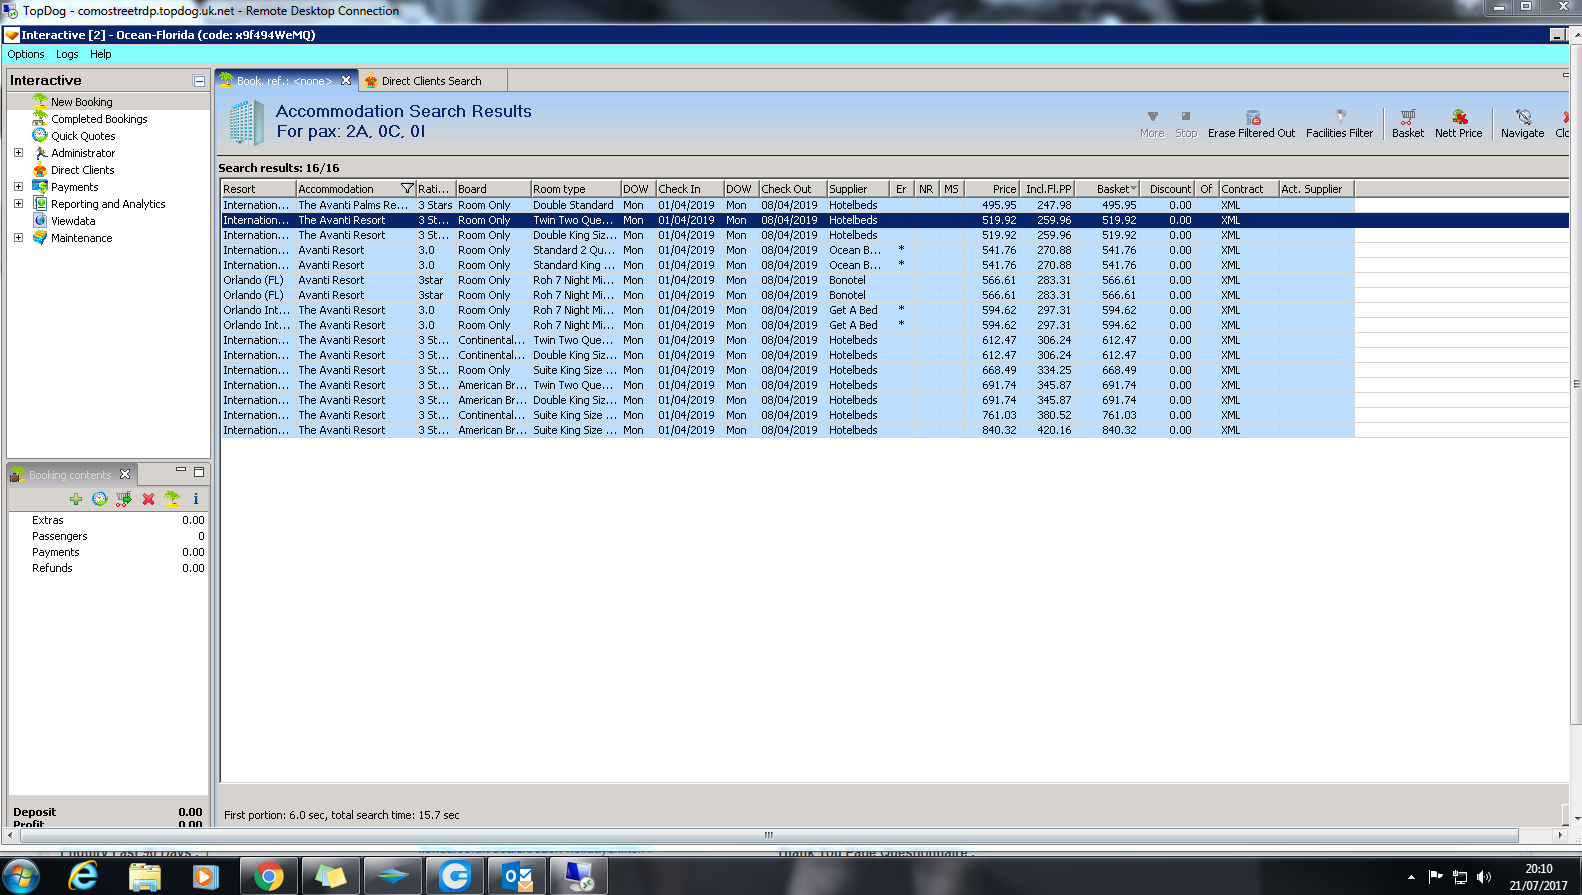Click the Basket column sort arrow
The width and height of the screenshot is (1582, 895).
click(x=1133, y=189)
